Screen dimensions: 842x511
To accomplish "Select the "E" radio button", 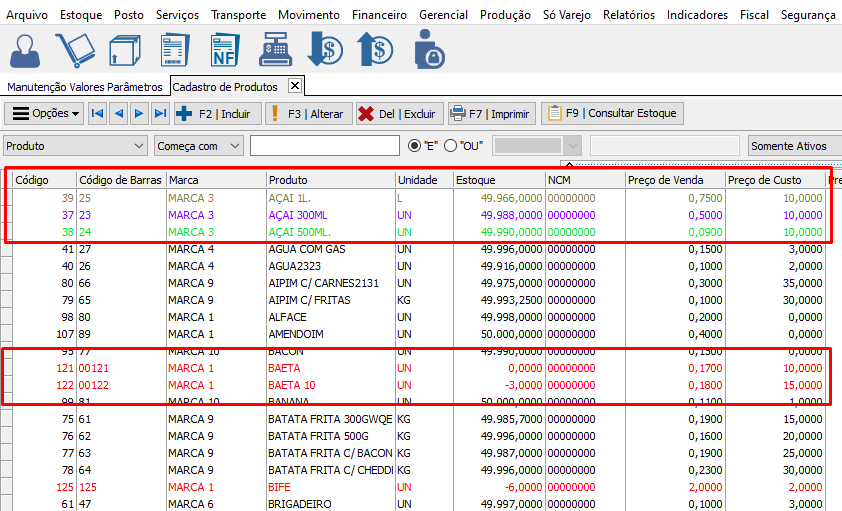I will tap(415, 146).
